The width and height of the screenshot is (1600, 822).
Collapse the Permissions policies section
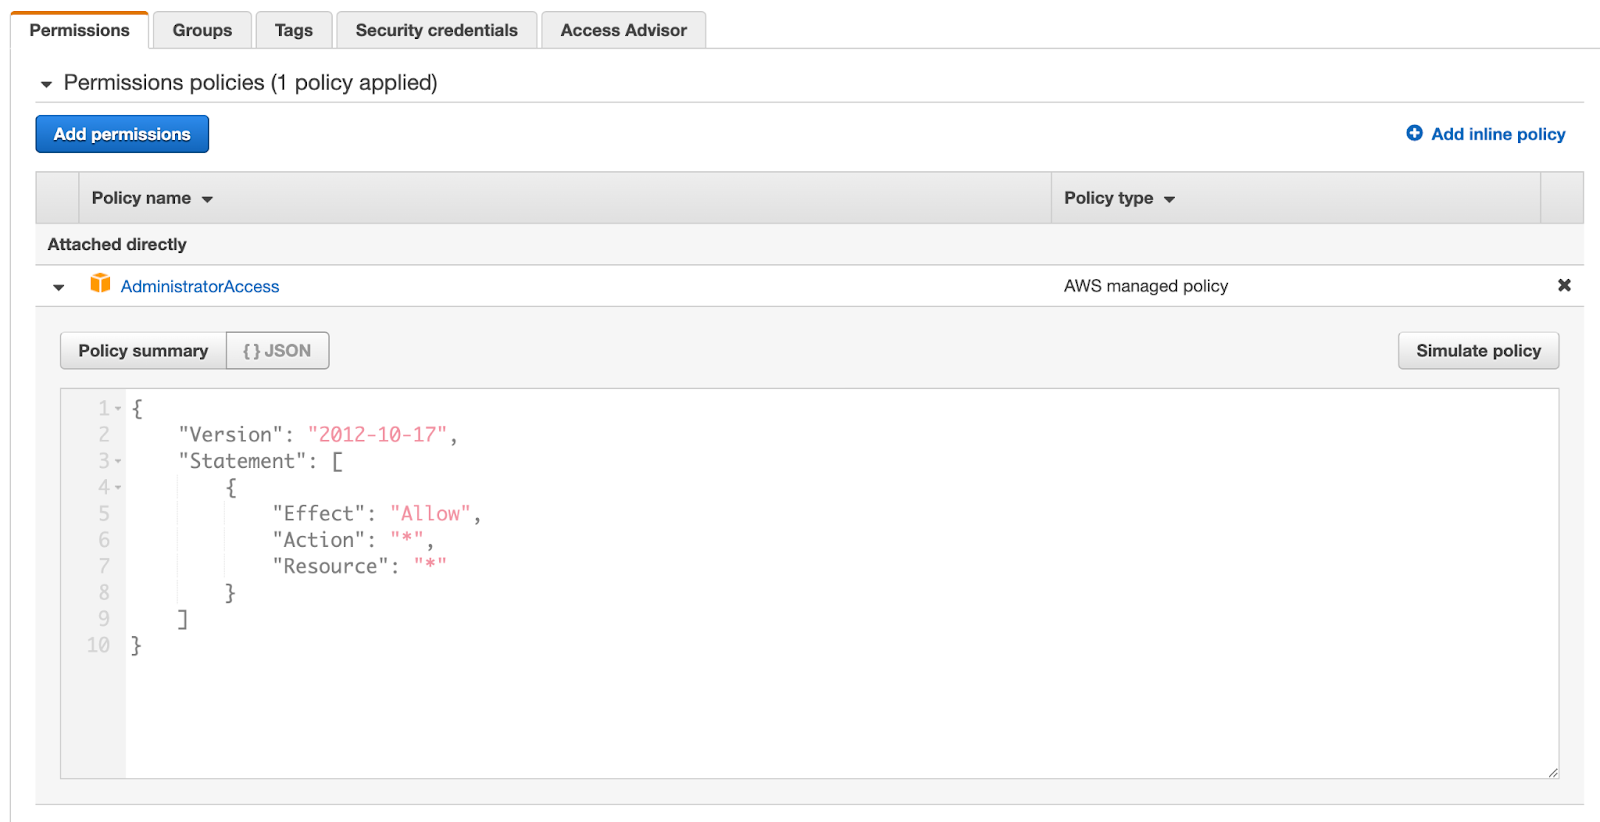coord(46,84)
